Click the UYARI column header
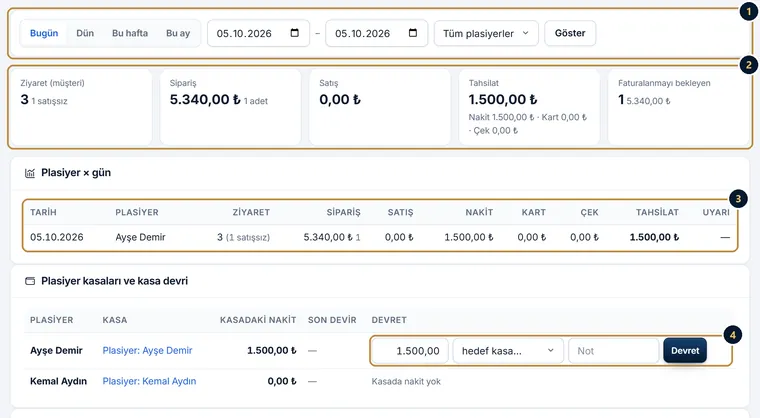The width and height of the screenshot is (760, 418). (x=716, y=212)
